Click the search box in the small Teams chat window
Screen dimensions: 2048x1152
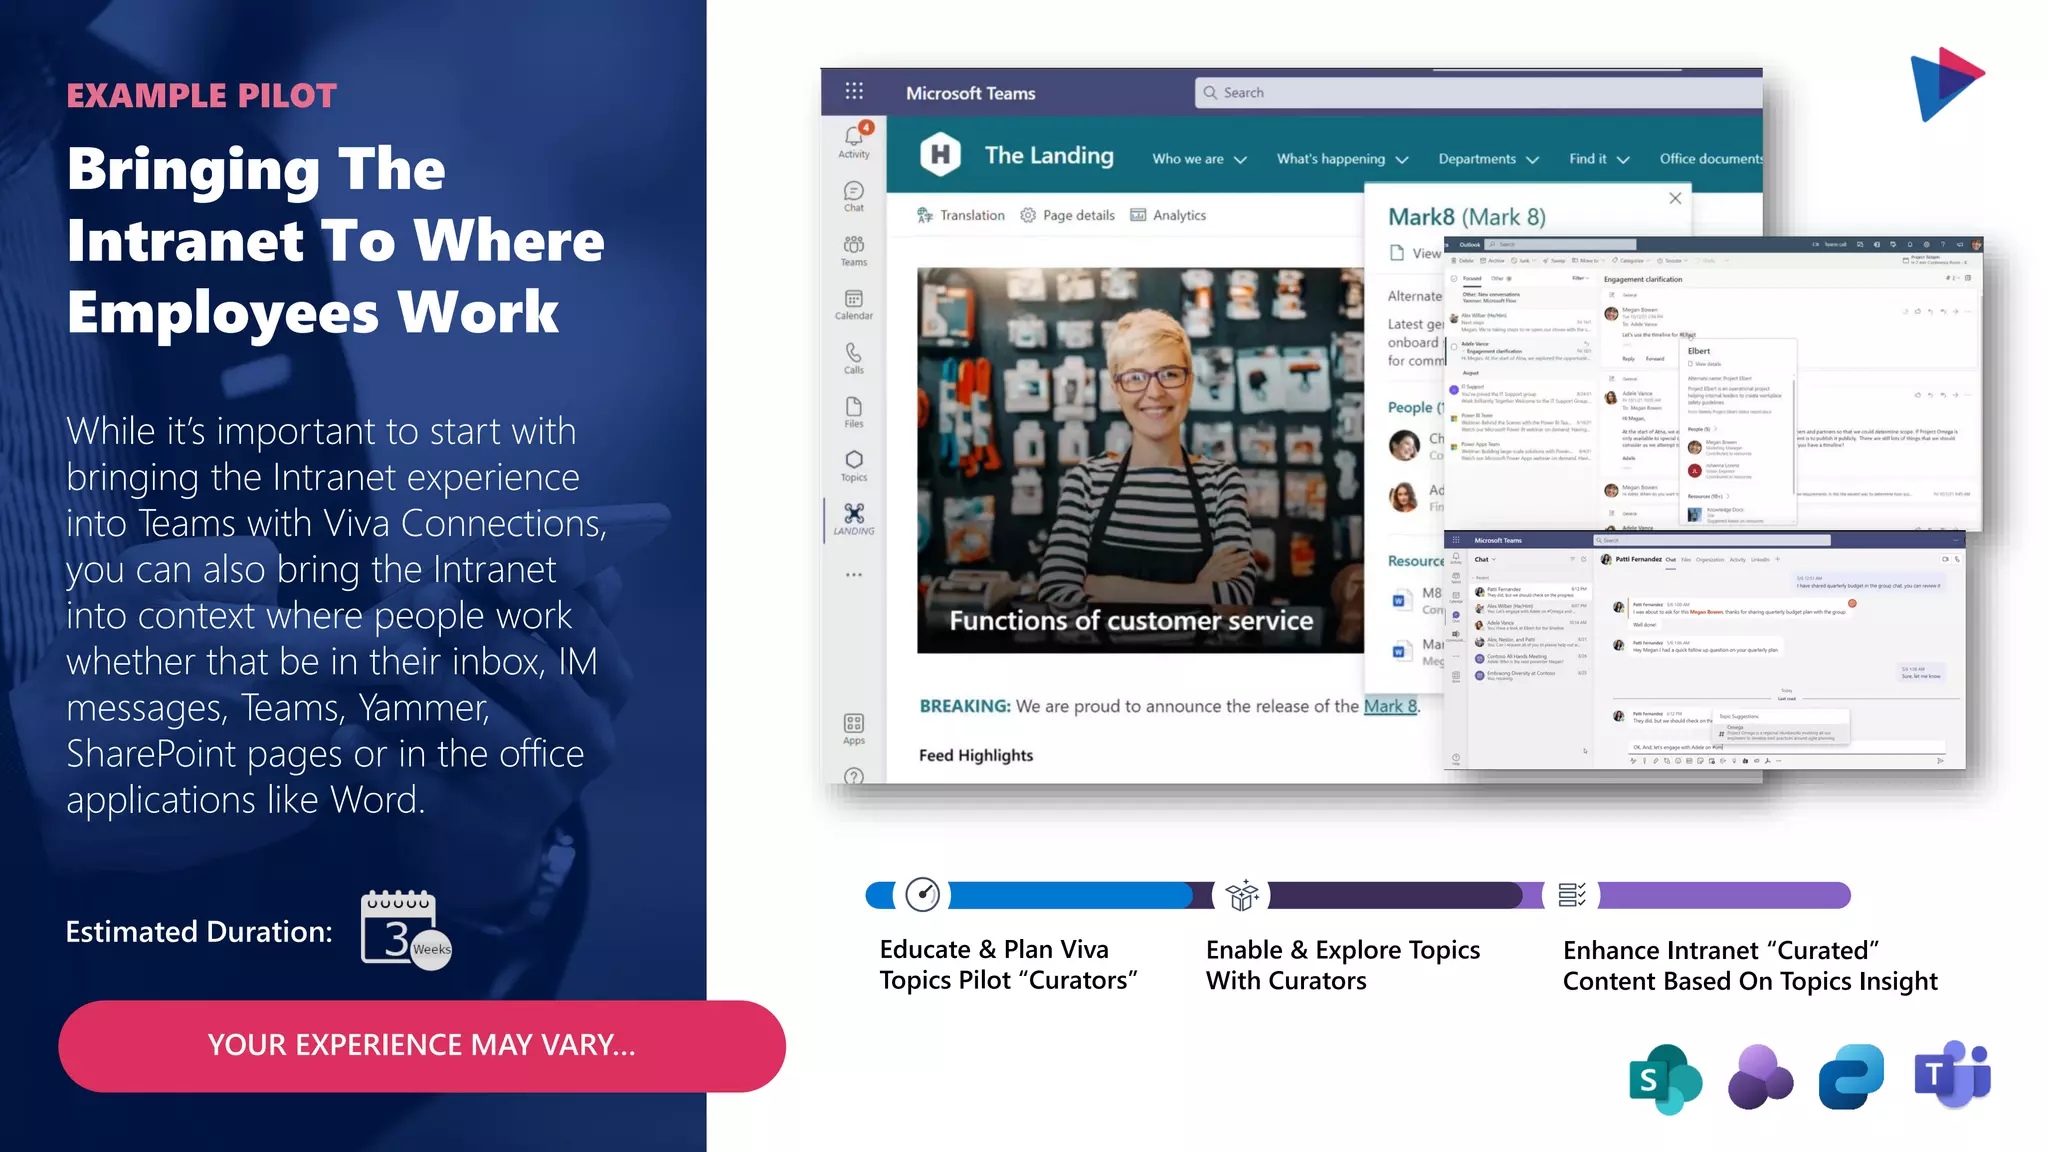coord(1711,540)
